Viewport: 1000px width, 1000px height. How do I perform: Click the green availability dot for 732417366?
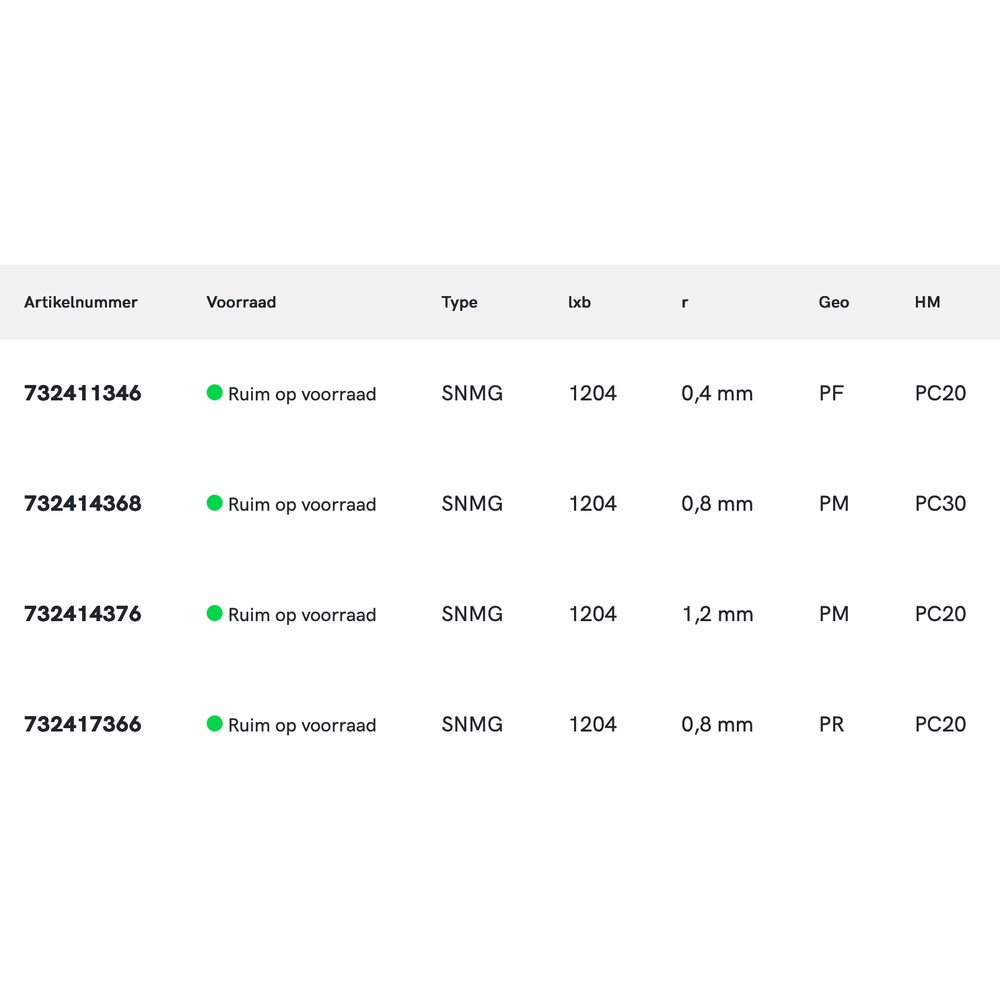(214, 723)
